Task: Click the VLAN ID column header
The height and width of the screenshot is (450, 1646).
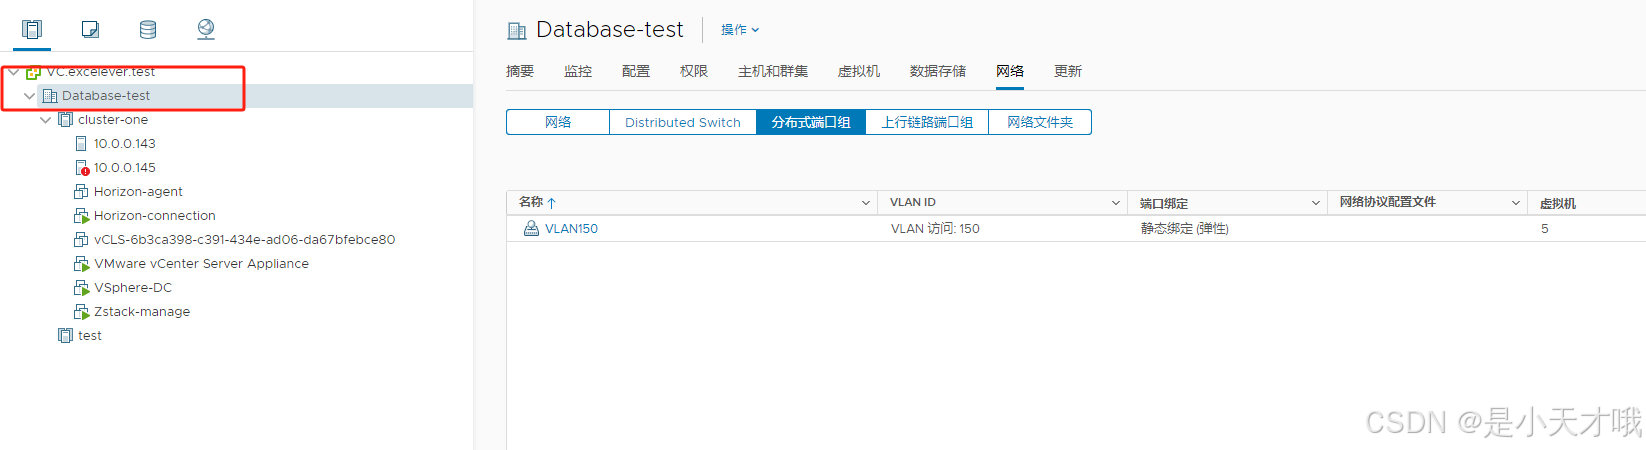Action: tap(913, 203)
